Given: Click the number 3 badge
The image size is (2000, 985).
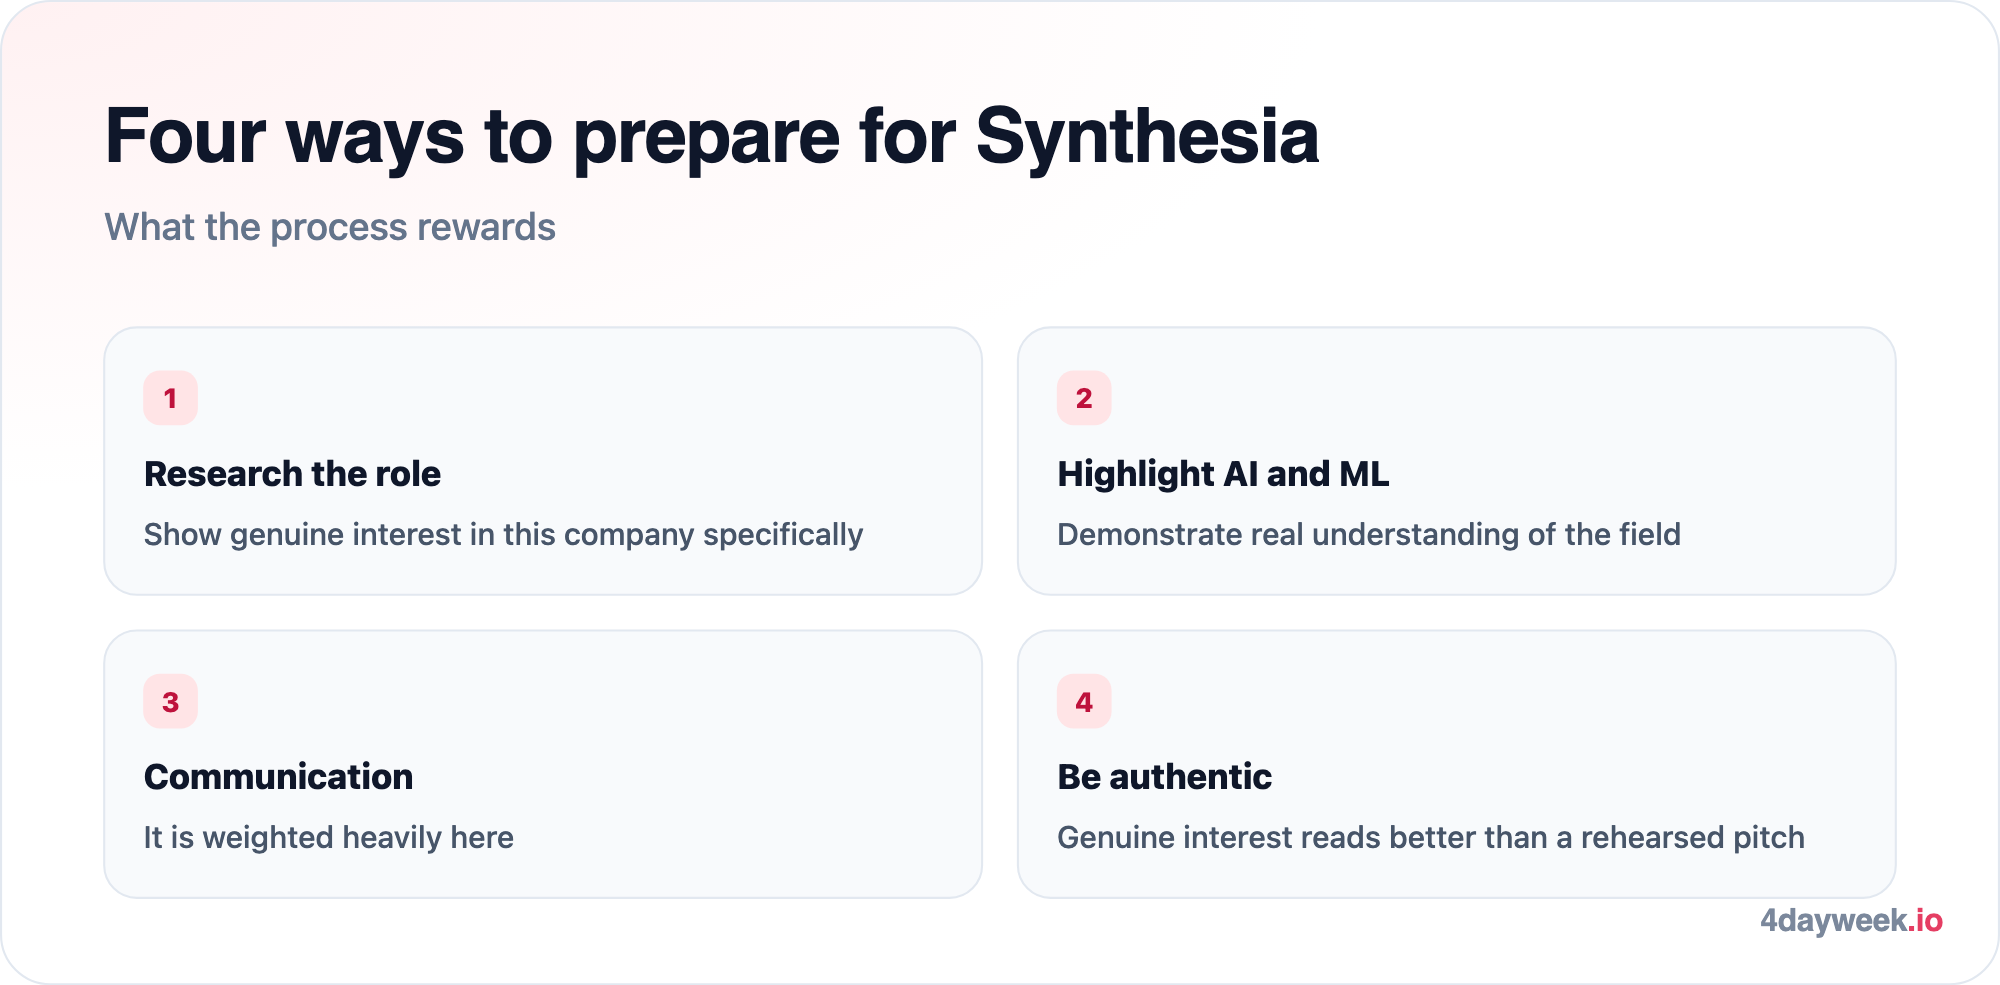Looking at the screenshot, I should click(170, 701).
